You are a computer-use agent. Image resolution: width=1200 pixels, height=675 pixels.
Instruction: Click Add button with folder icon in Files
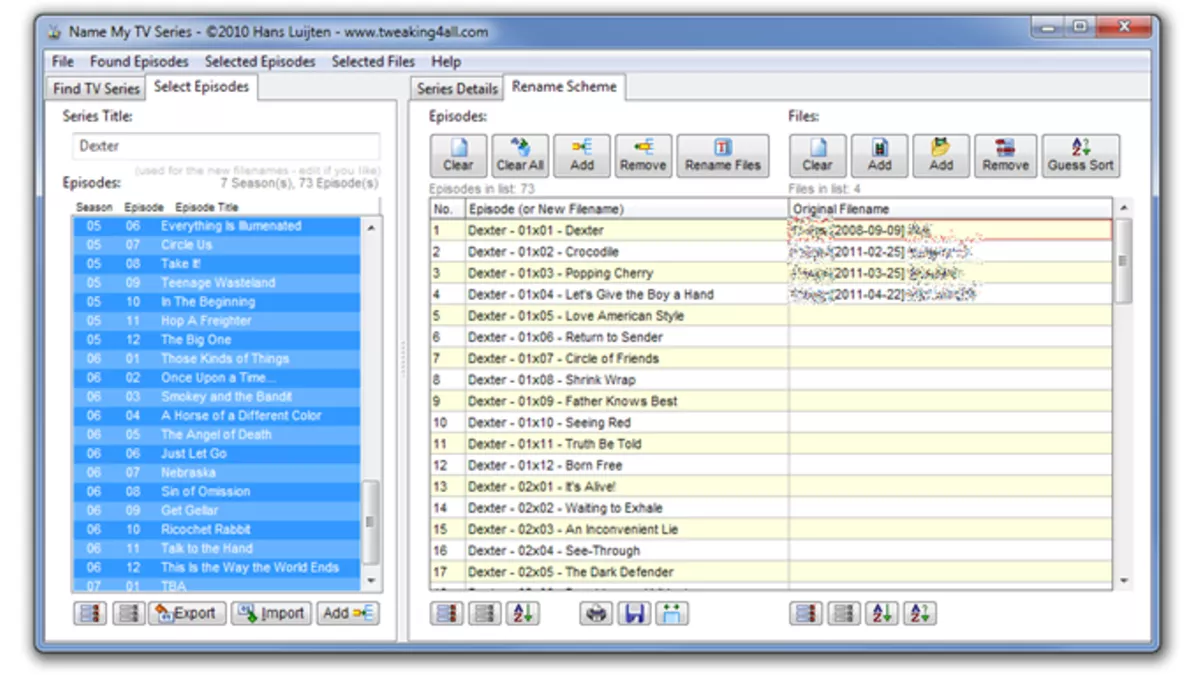click(940, 156)
